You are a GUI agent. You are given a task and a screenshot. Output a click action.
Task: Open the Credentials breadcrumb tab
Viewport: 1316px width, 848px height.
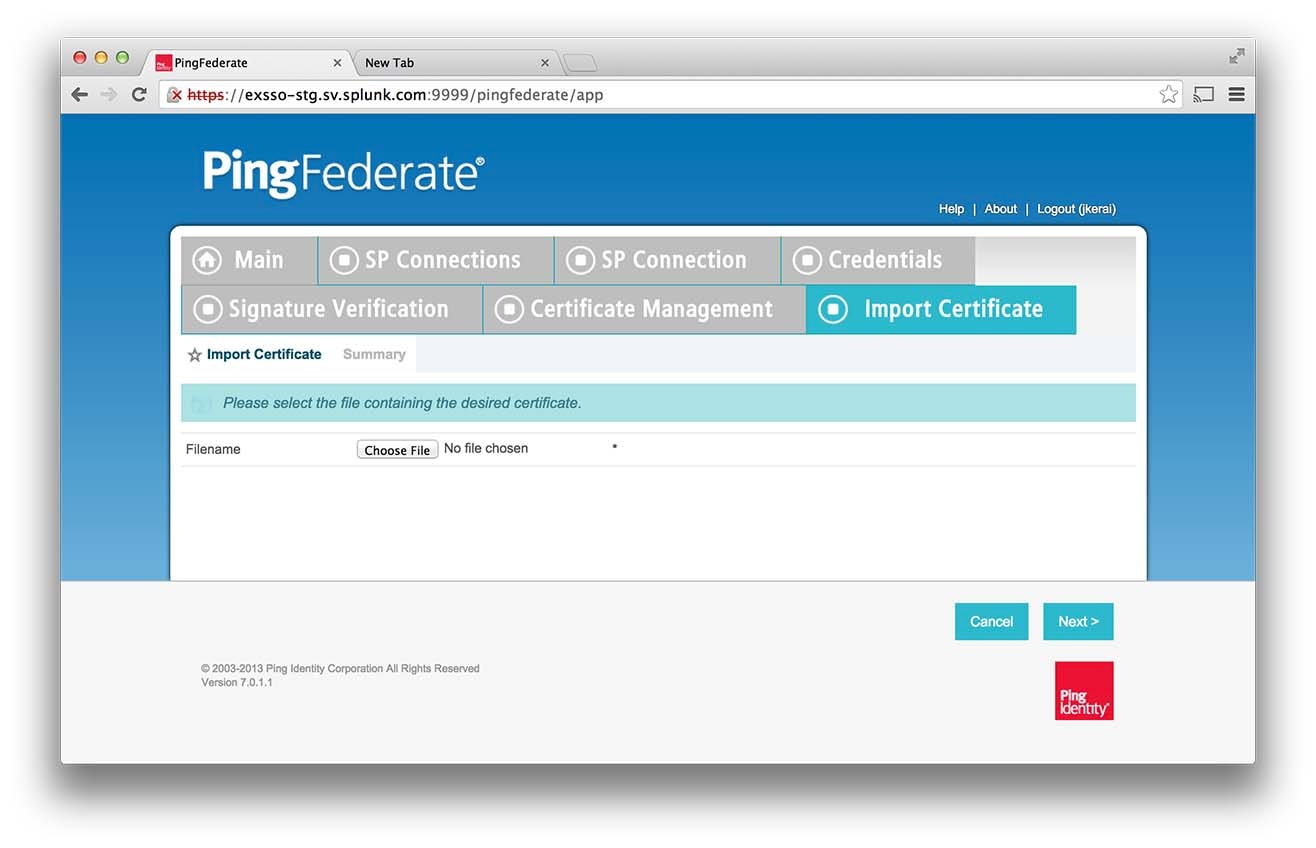click(x=878, y=260)
